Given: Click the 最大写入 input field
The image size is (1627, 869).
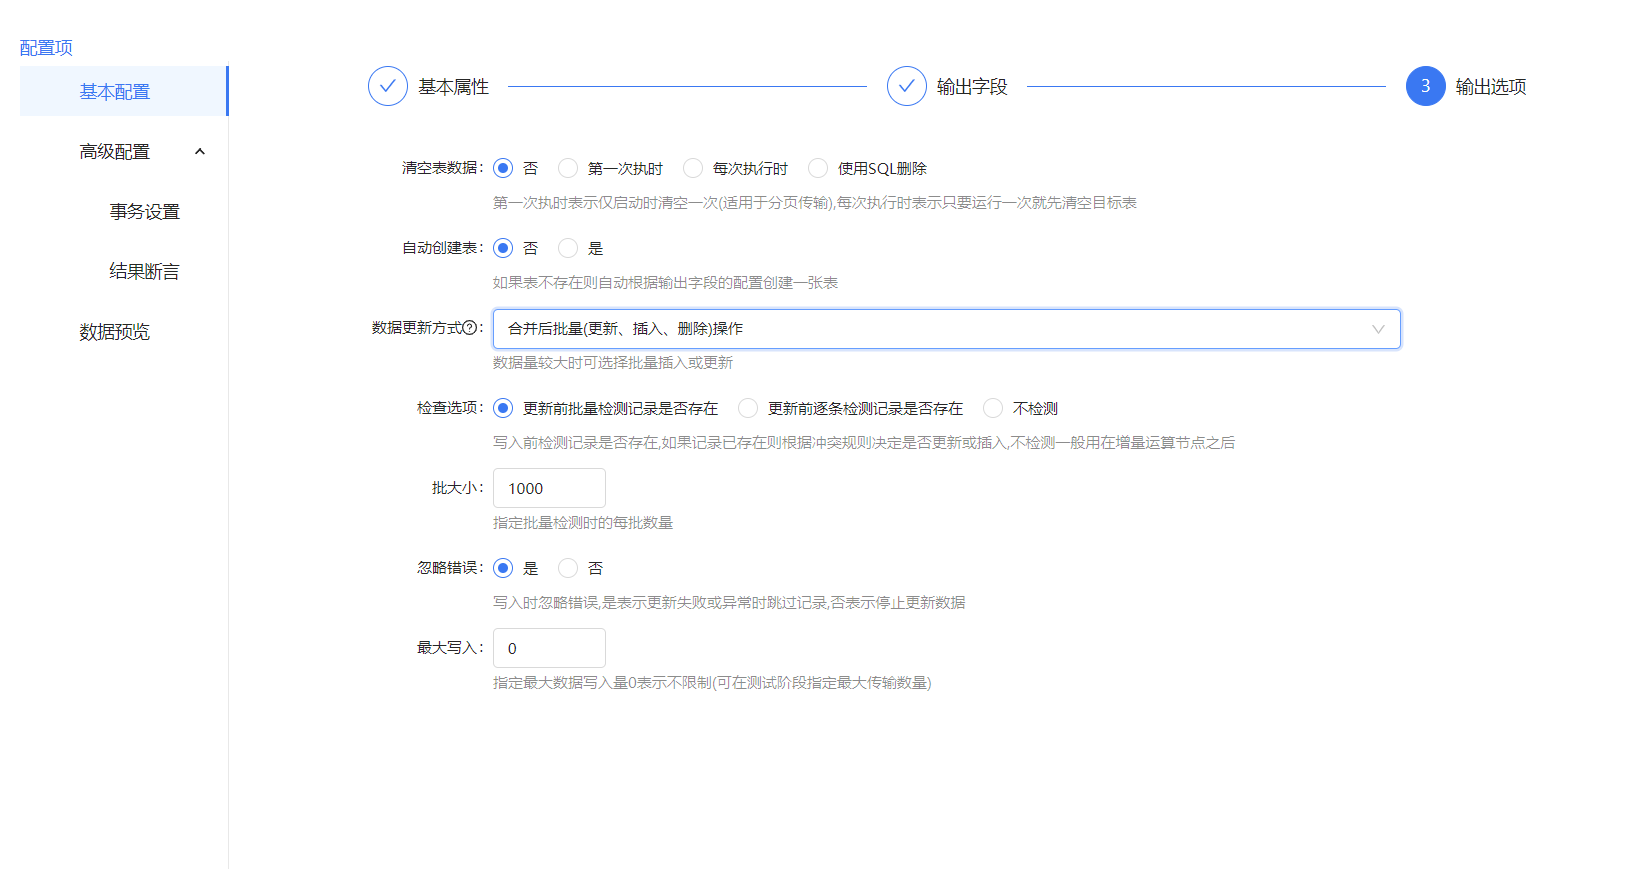Looking at the screenshot, I should (549, 648).
